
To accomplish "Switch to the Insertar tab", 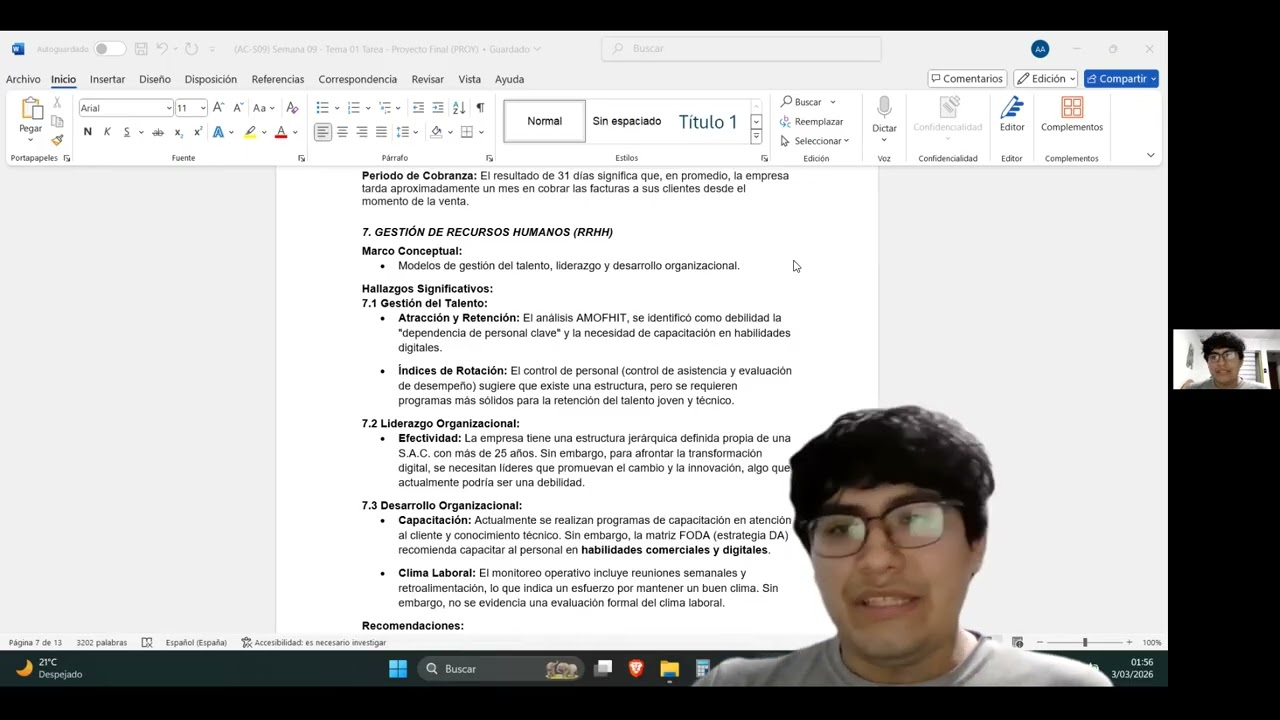I will pyautogui.click(x=107, y=79).
